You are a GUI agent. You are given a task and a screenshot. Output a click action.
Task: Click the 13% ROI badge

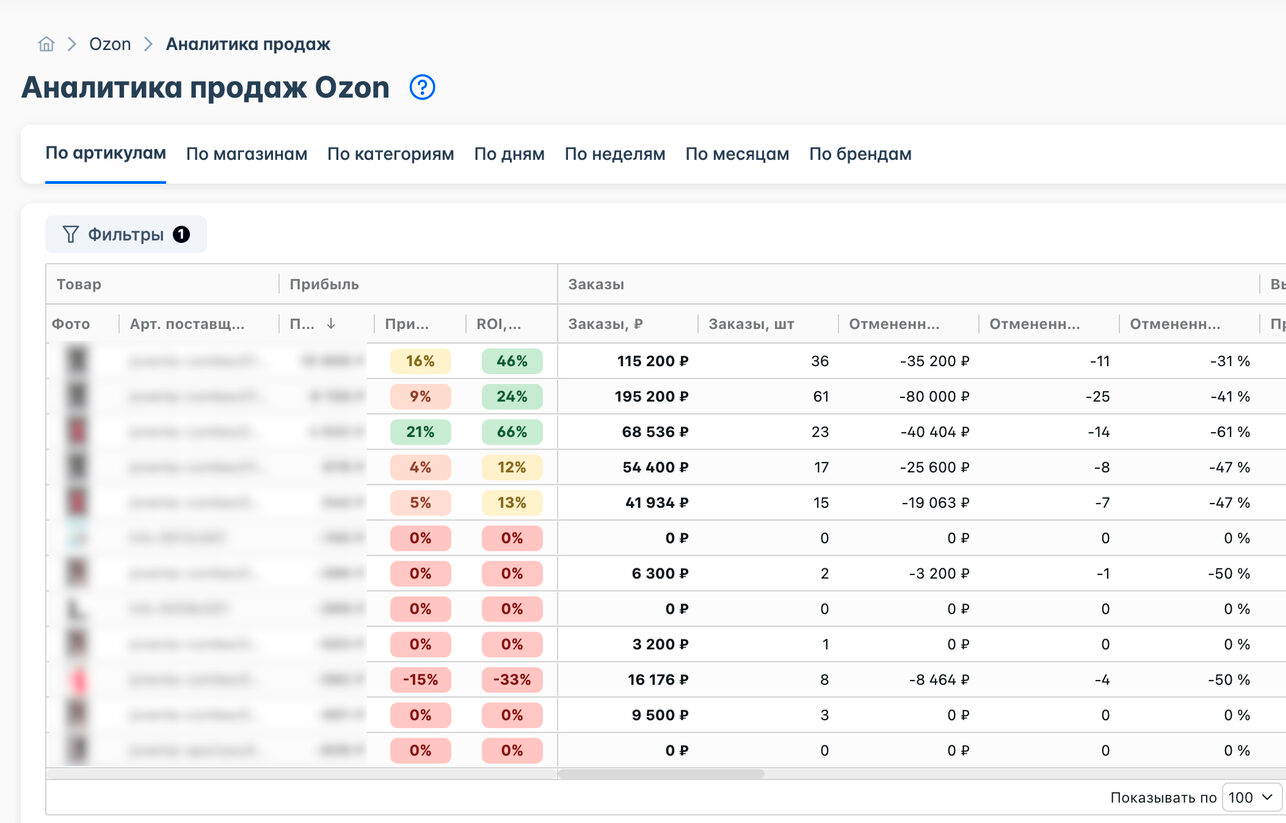coord(512,503)
